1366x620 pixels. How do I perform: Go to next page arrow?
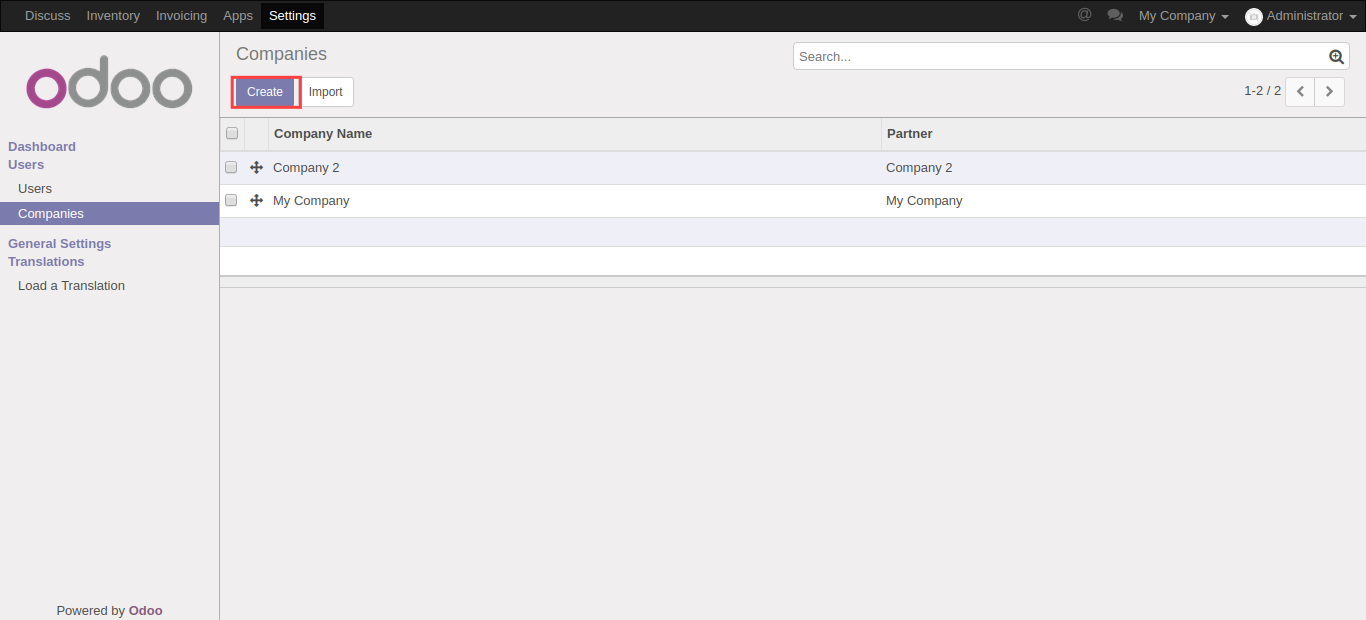point(1329,91)
